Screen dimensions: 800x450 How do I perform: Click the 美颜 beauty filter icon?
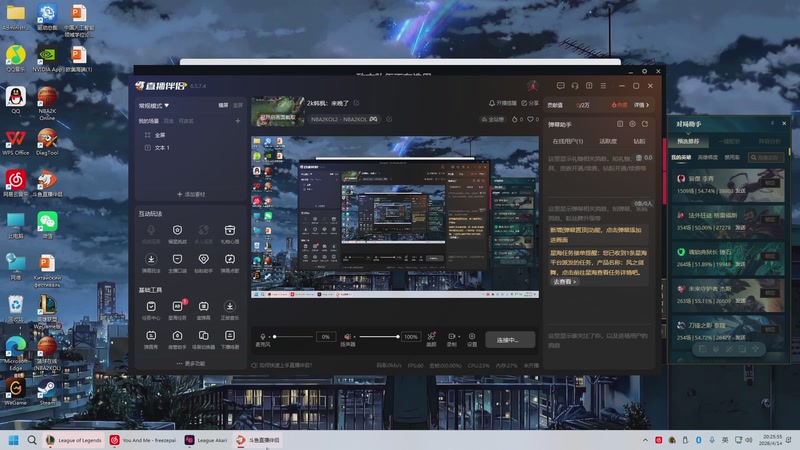[431, 339]
